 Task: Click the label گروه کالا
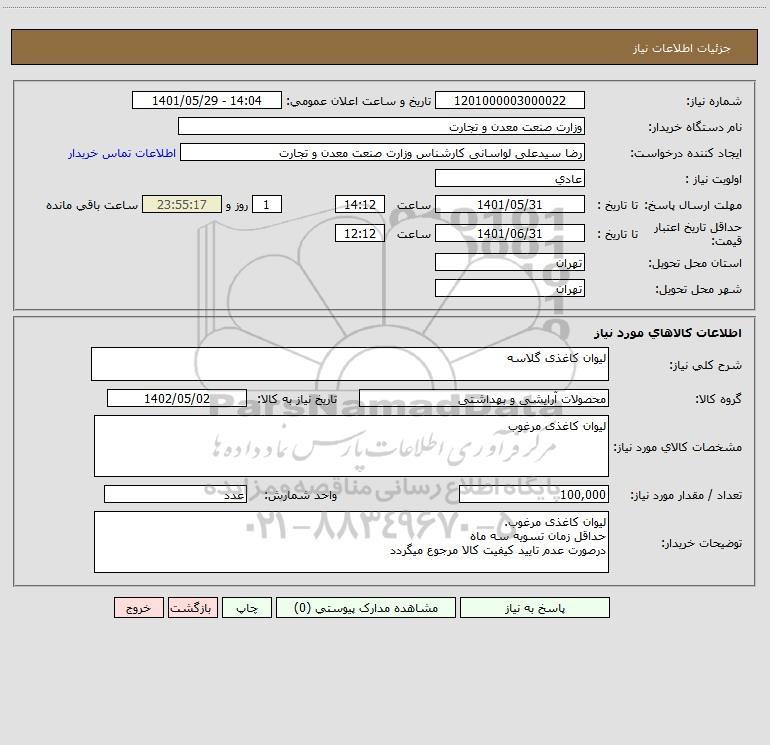[x=718, y=399]
